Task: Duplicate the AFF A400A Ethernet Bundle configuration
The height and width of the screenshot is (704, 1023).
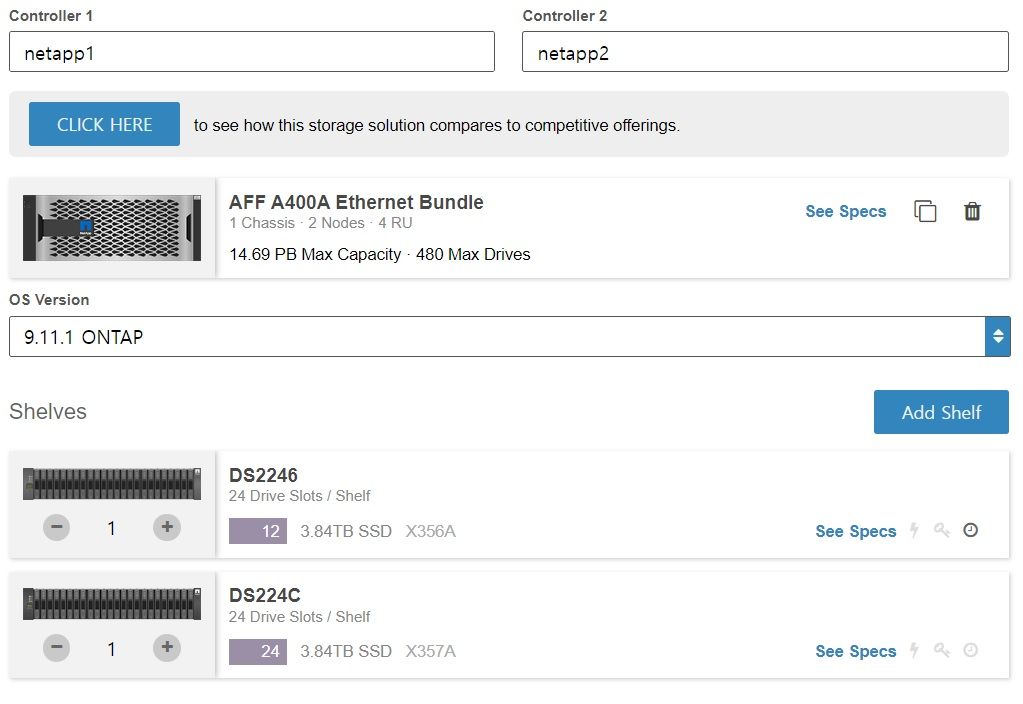Action: (x=925, y=211)
